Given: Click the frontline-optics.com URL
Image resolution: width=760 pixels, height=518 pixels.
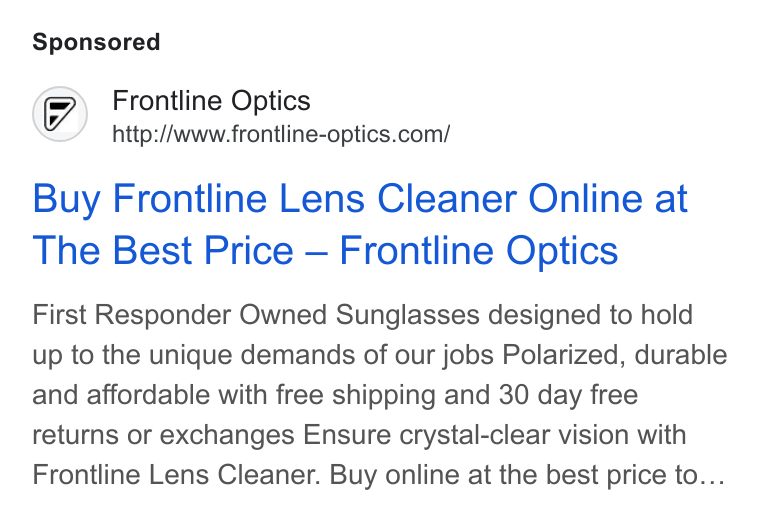Looking at the screenshot, I should [x=281, y=134].
